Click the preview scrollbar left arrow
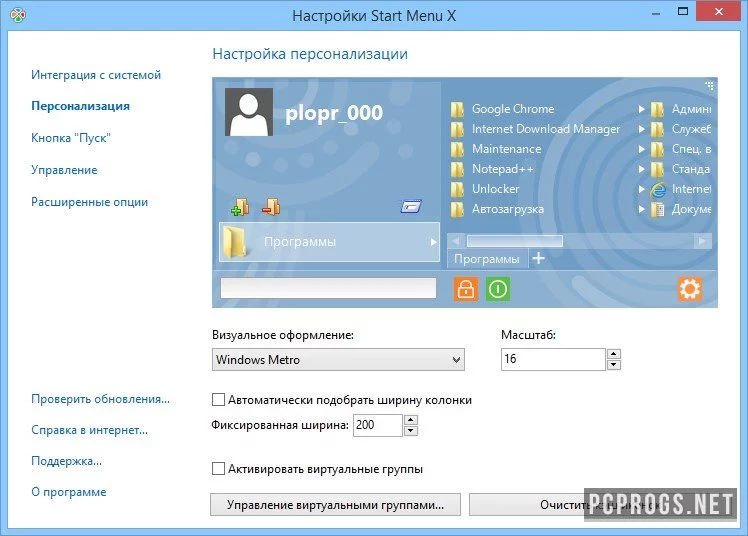Viewport: 748px width, 536px height. [455, 241]
